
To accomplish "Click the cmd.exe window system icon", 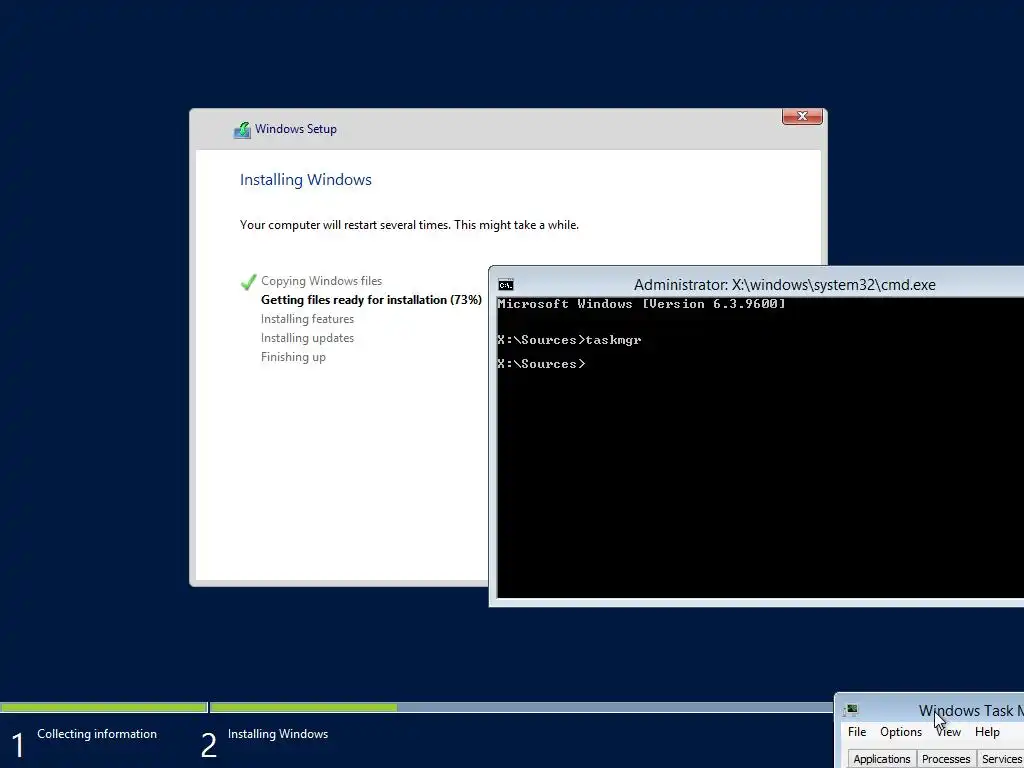I will 505,285.
